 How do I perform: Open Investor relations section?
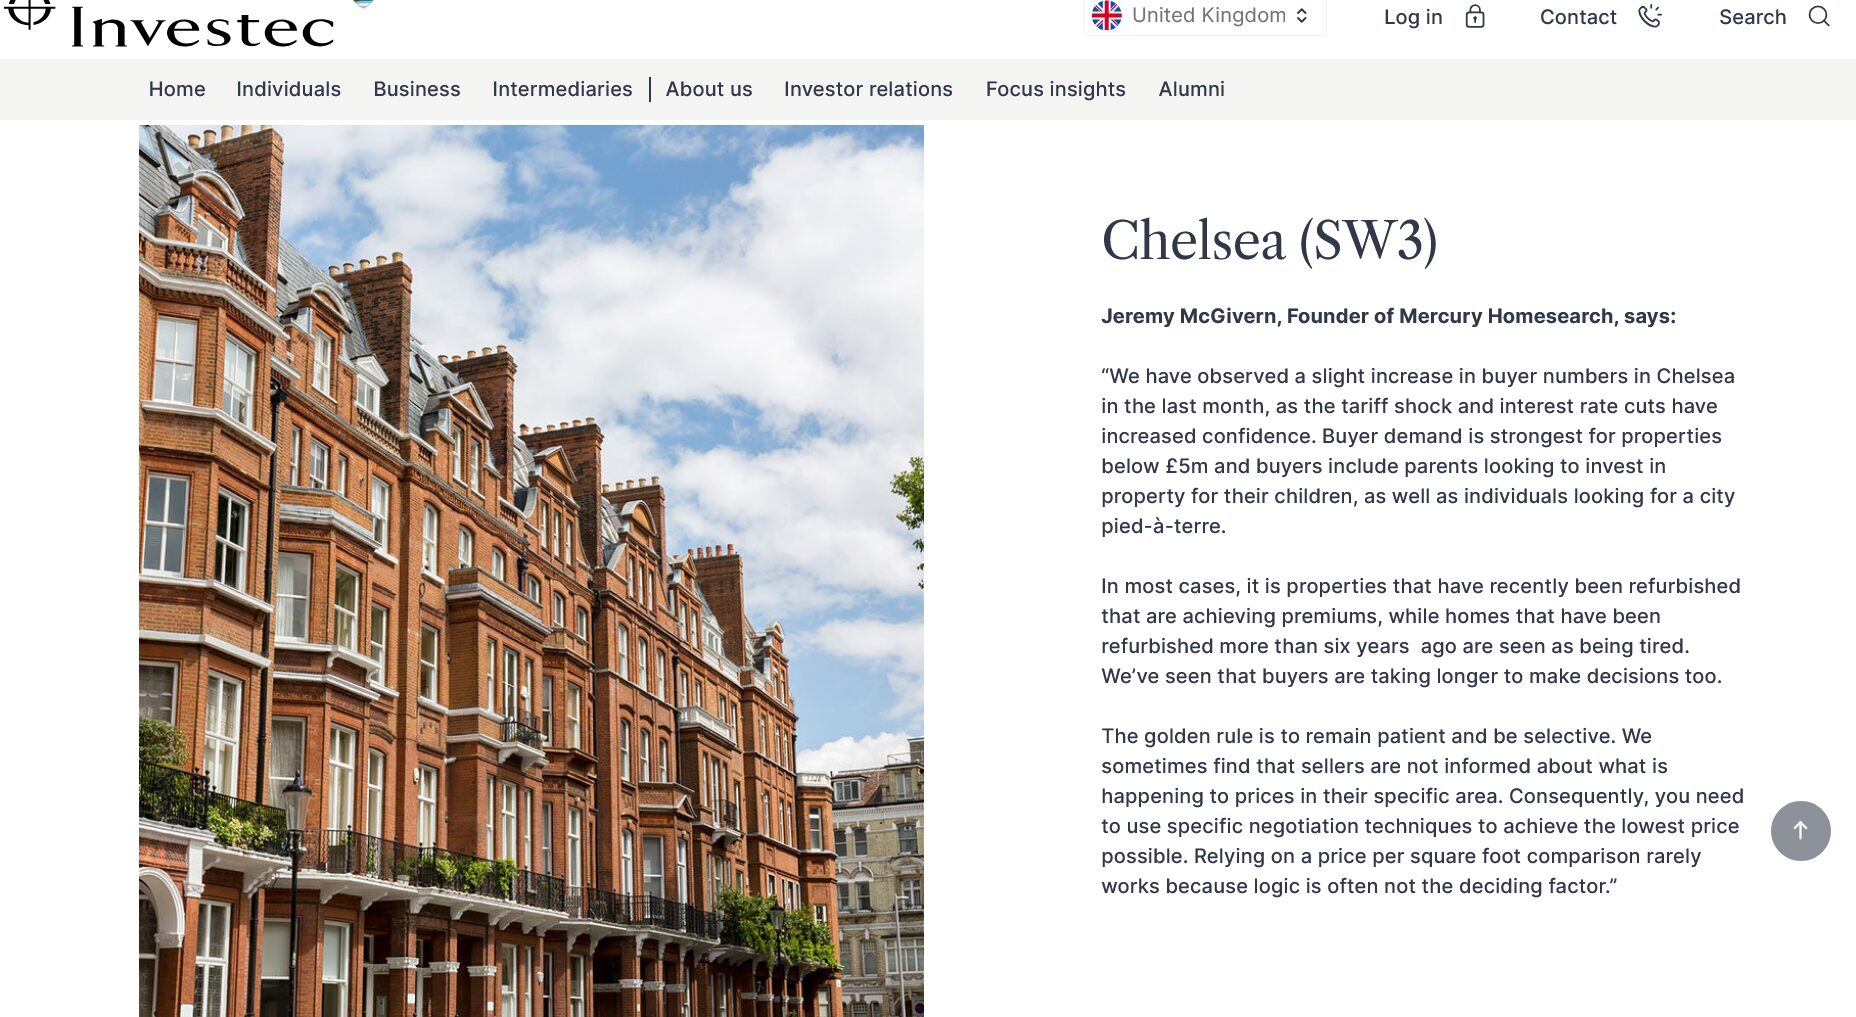click(x=868, y=89)
